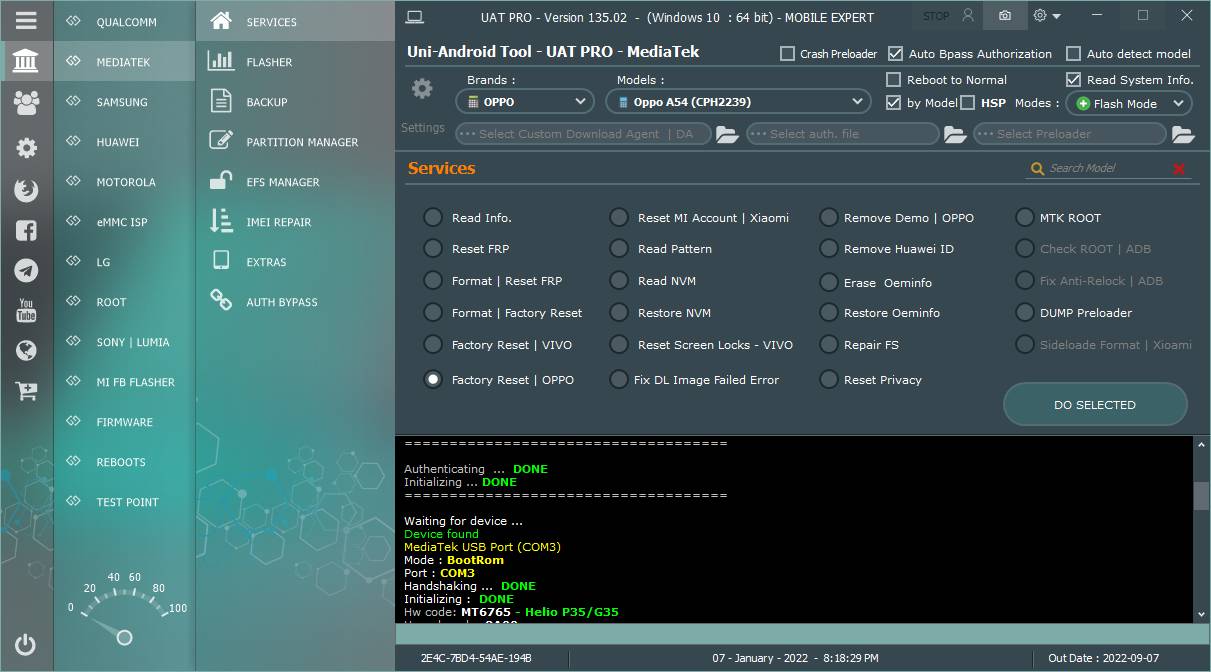Clear model search with red X
Image resolution: width=1211 pixels, height=672 pixels.
[x=1179, y=169]
